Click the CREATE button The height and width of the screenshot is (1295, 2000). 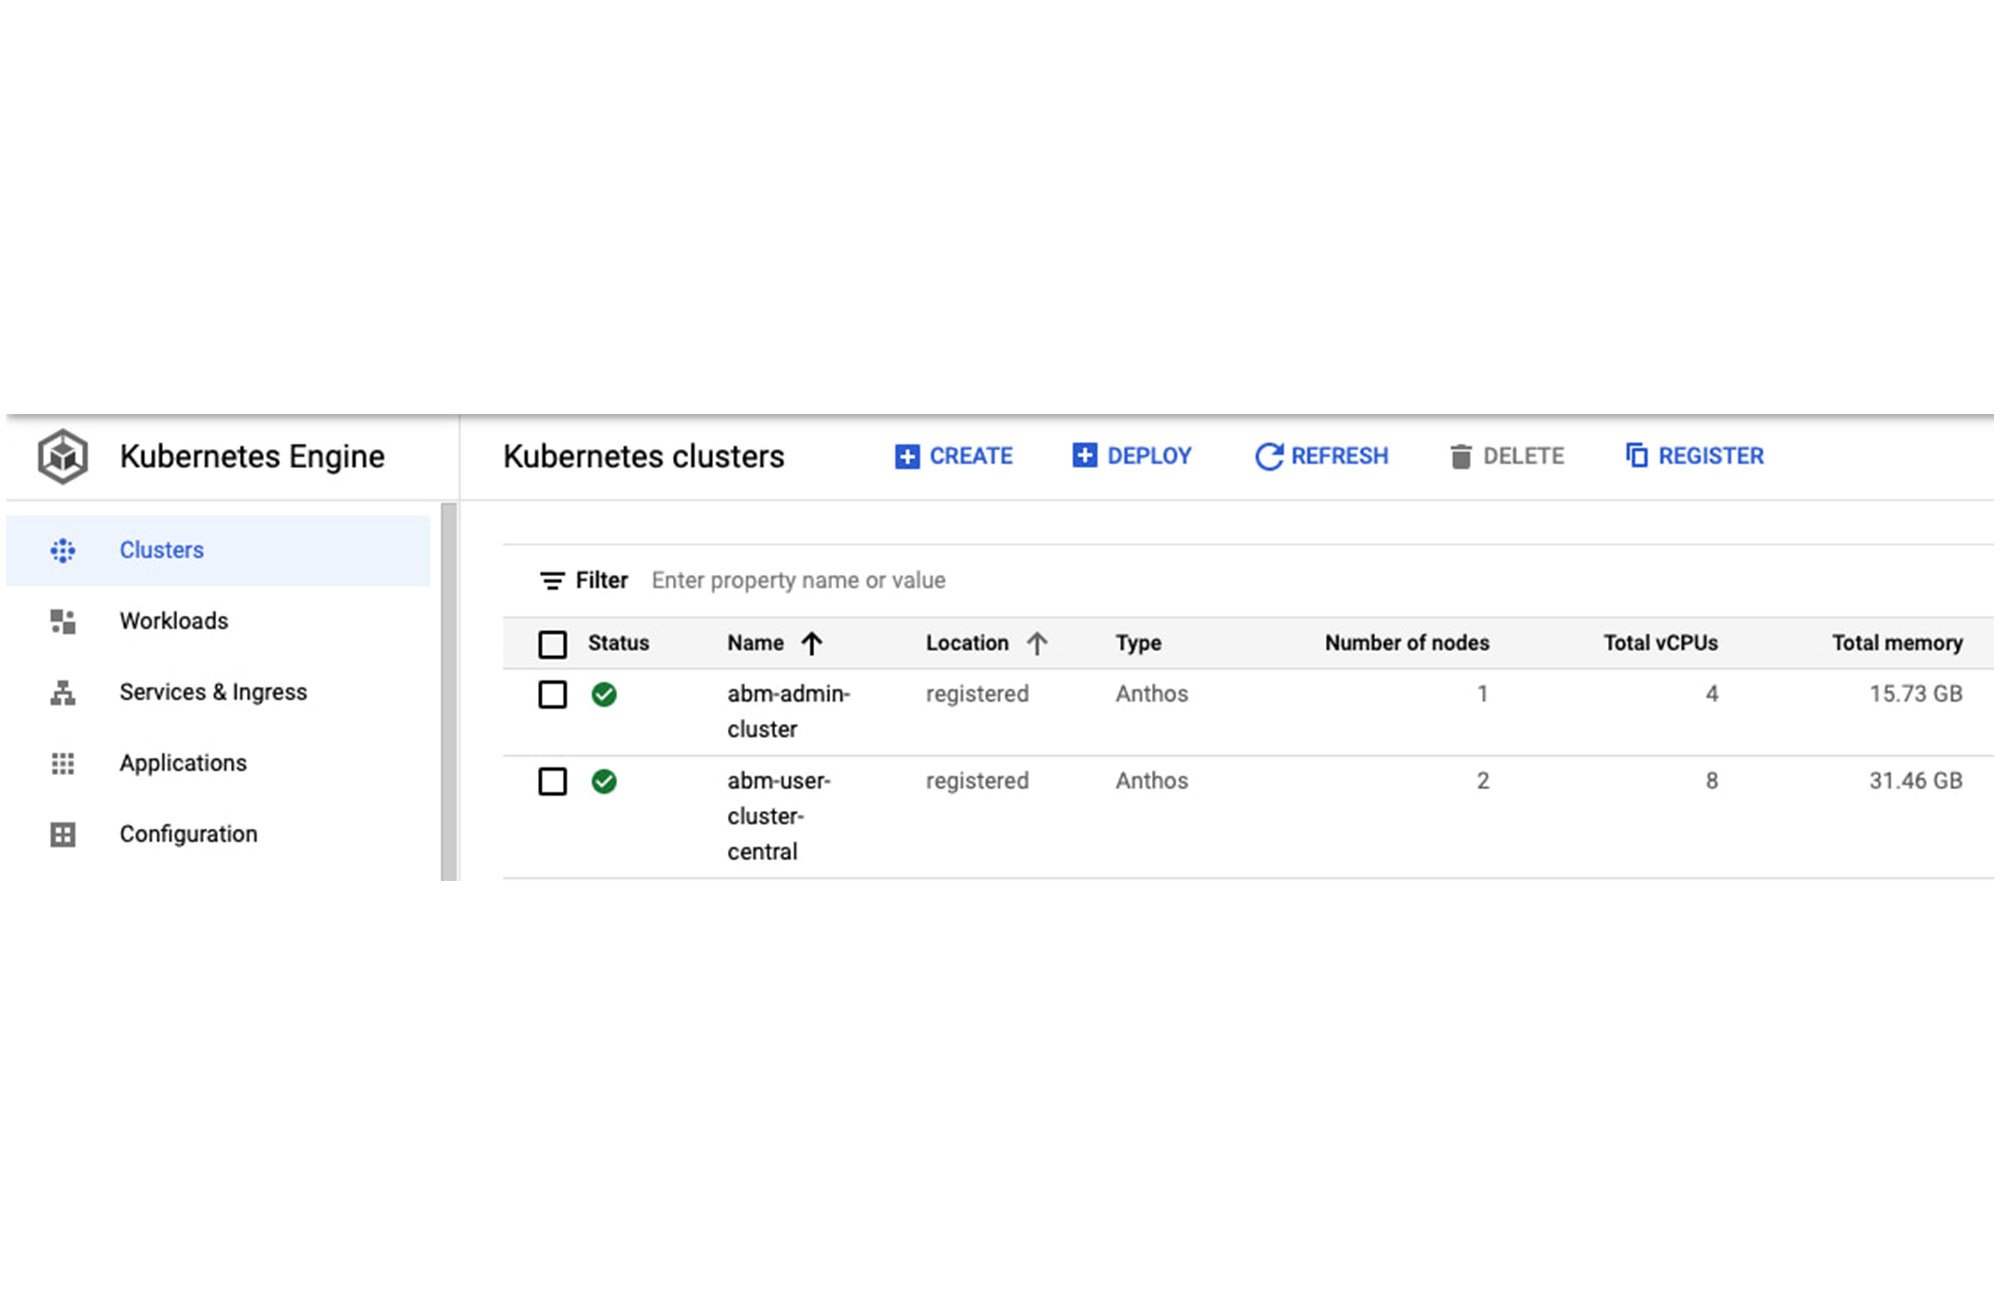[x=953, y=455]
